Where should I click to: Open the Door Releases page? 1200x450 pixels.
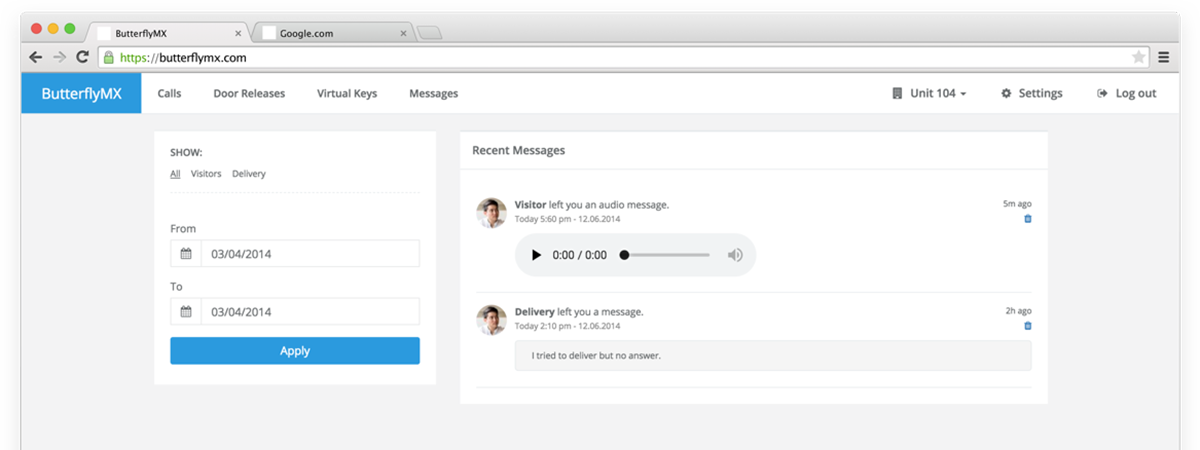[249, 93]
